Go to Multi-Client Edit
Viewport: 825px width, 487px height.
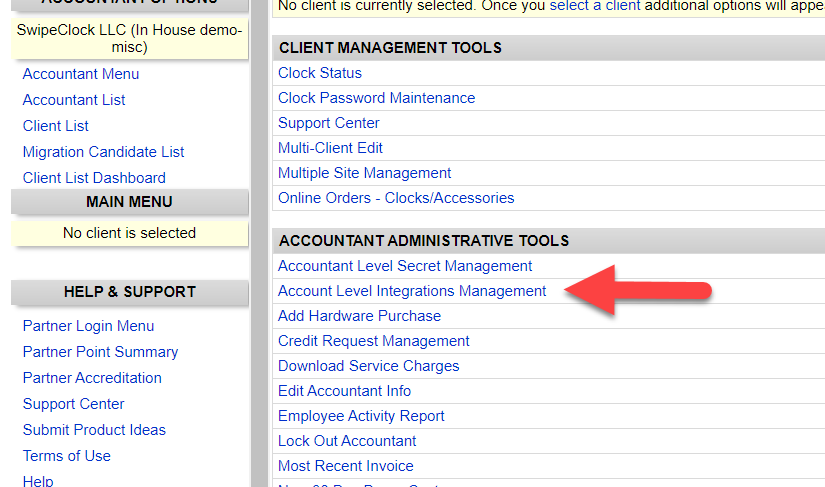point(330,148)
